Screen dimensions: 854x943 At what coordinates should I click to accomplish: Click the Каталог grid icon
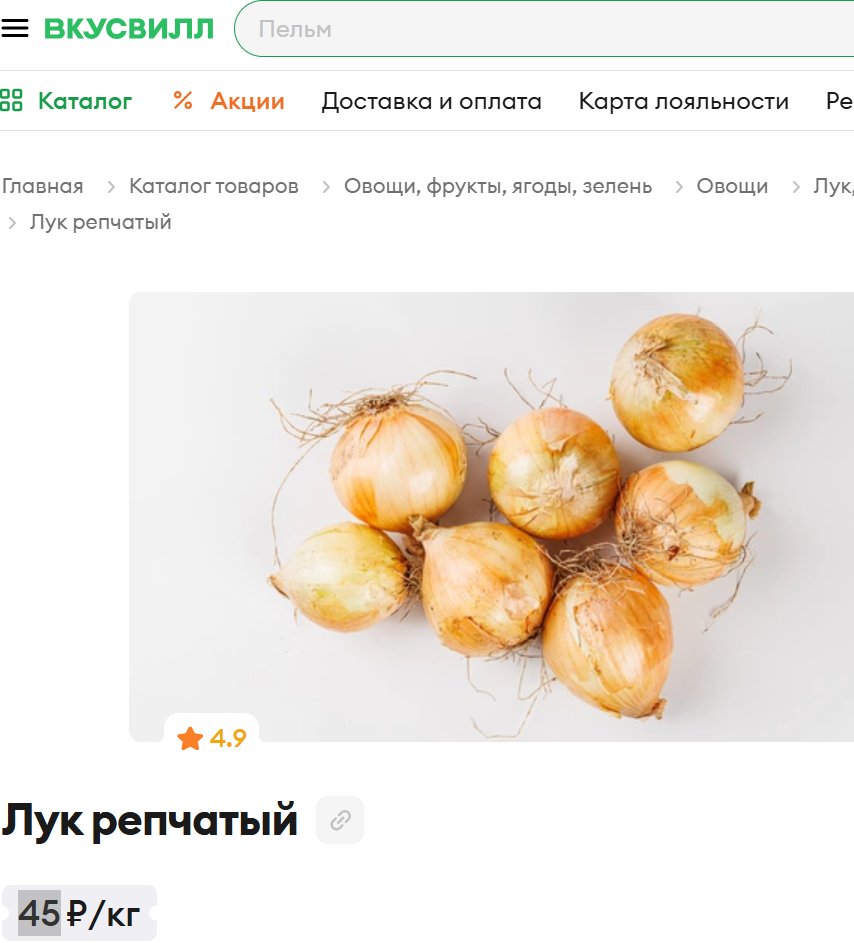(x=11, y=100)
